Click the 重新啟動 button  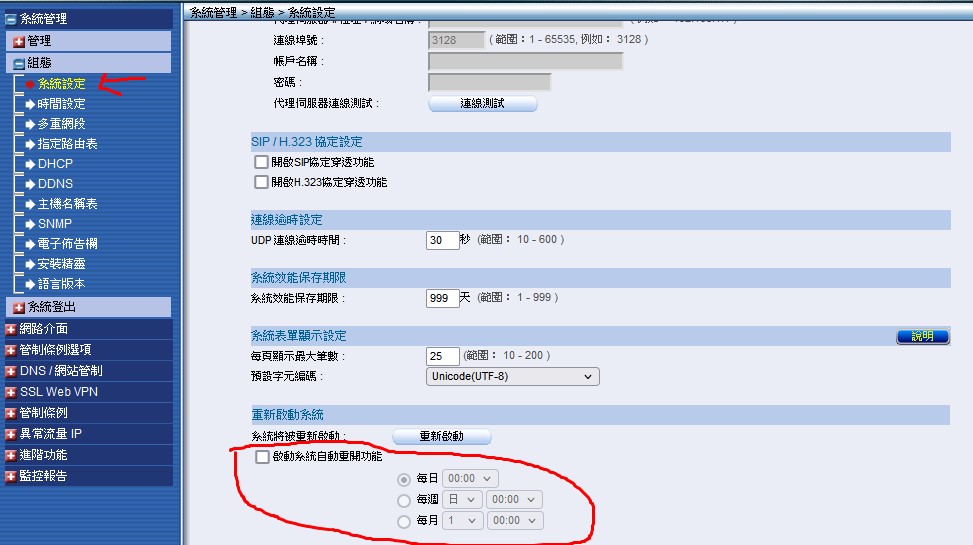[441, 437]
